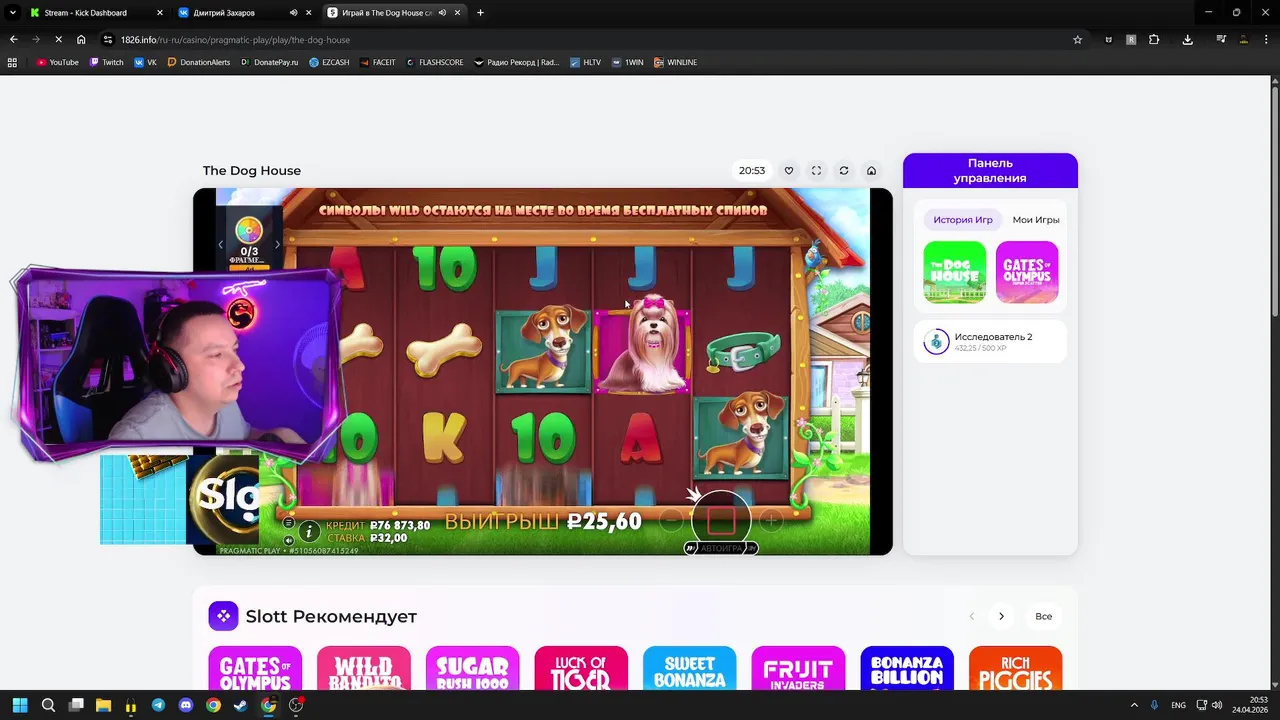Viewport: 1280px width, 720px height.
Task: Open the slot info (i) button
Action: tap(309, 532)
